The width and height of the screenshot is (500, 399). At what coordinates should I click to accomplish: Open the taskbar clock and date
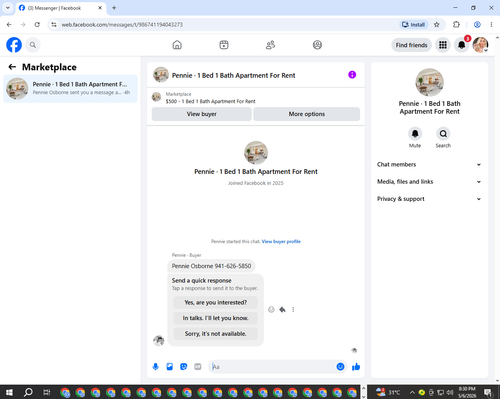pos(467,392)
